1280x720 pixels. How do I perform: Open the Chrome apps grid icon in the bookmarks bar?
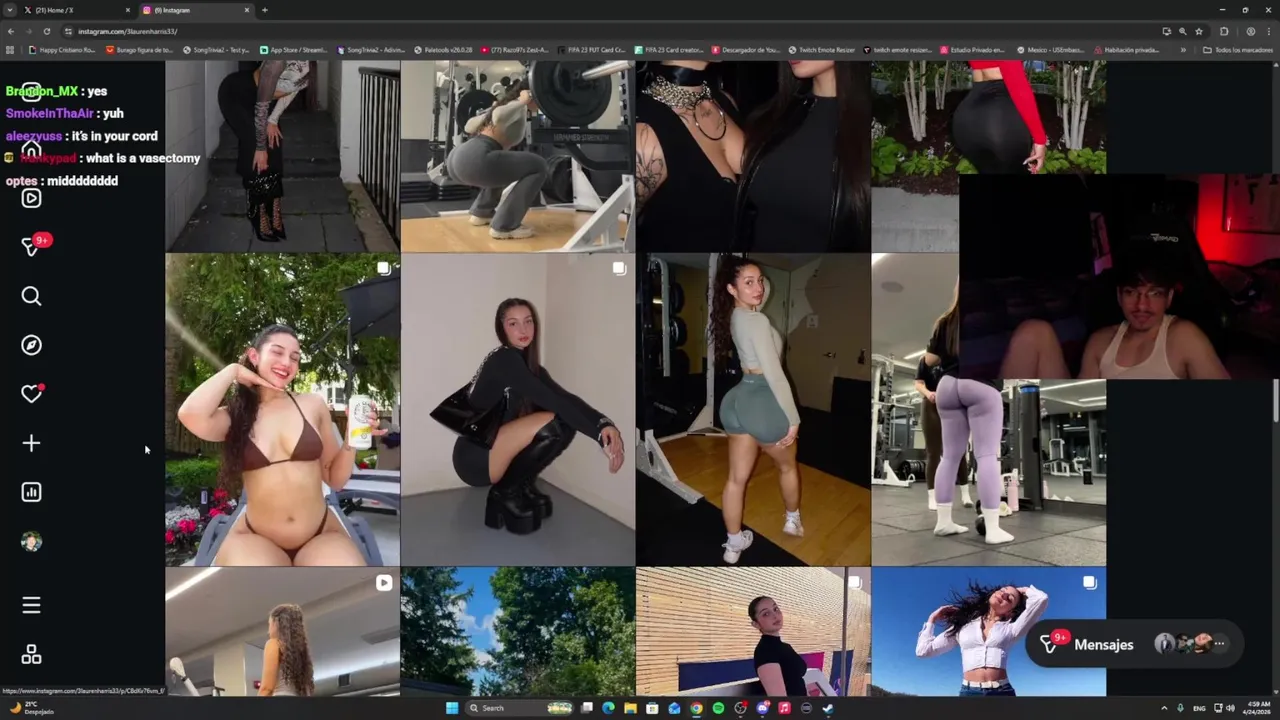click(x=10, y=50)
